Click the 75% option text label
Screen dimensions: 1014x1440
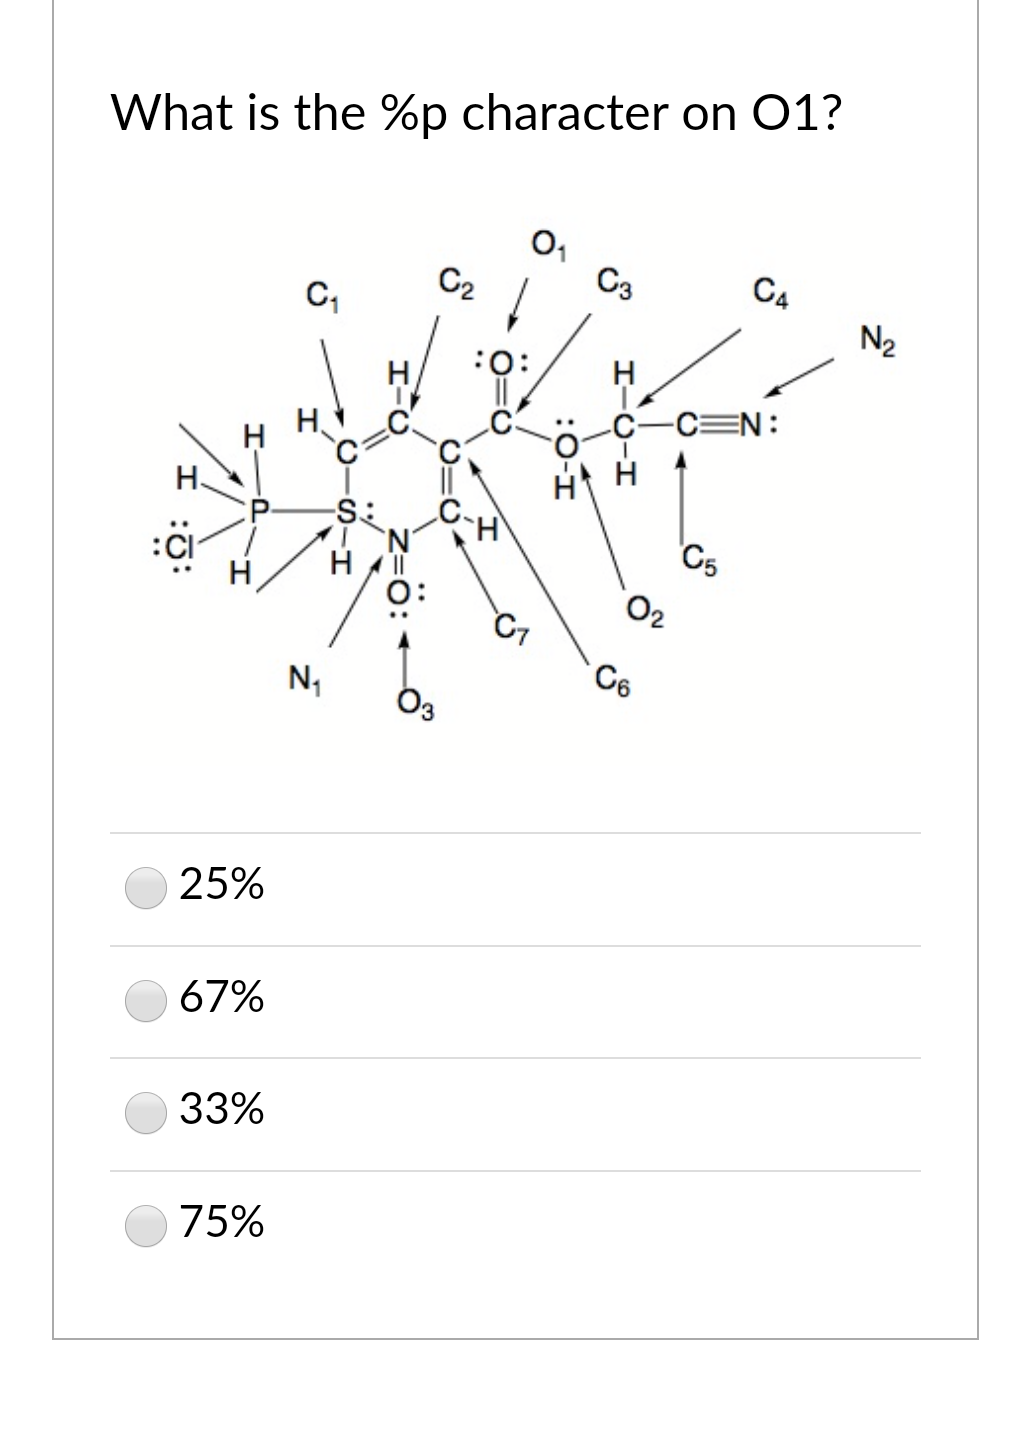[x=222, y=1224]
